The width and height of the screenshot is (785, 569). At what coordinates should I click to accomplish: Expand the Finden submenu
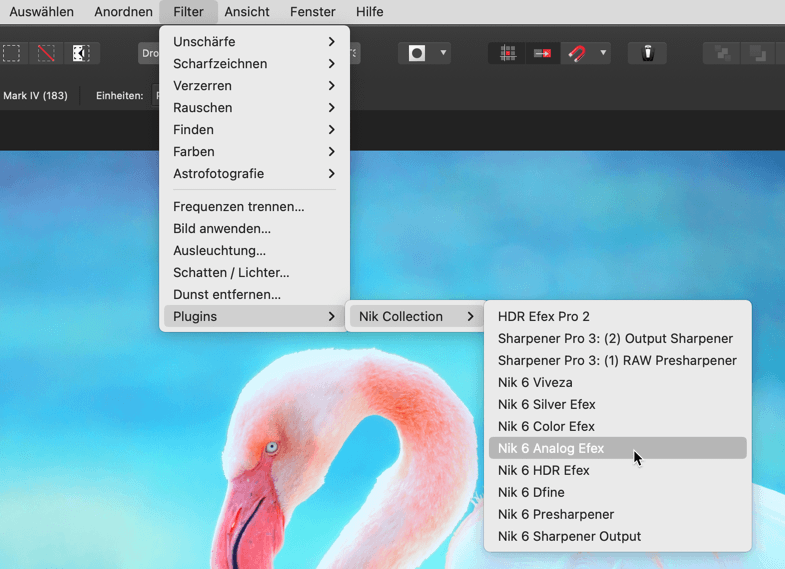coord(254,130)
